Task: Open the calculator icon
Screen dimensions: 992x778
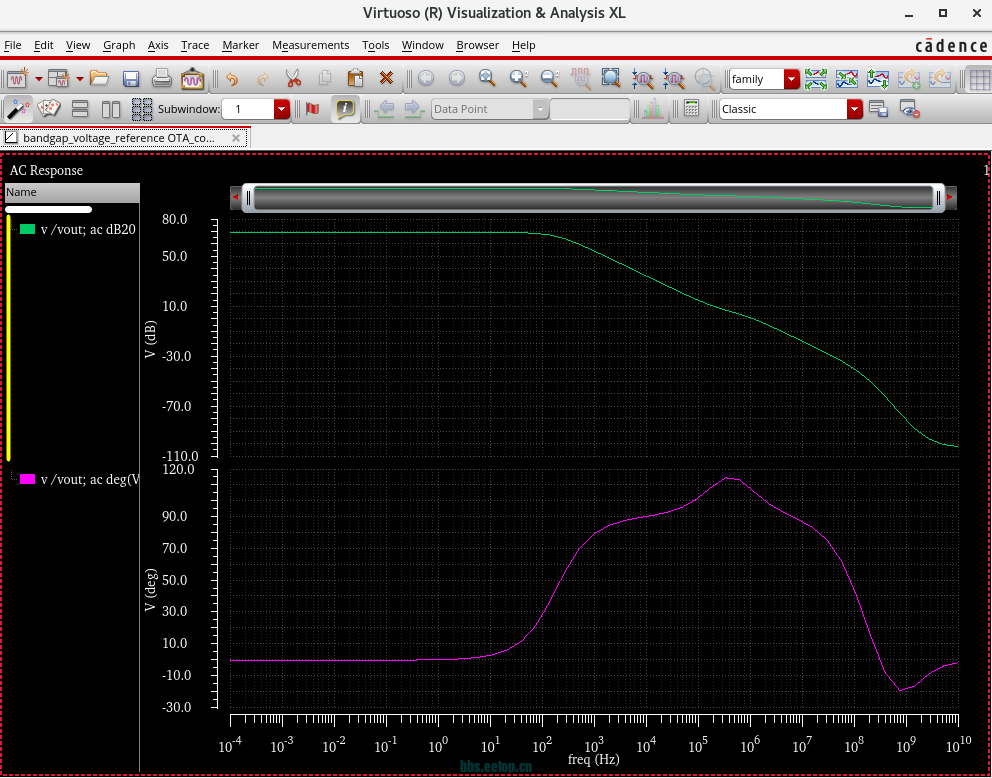Action: (x=691, y=108)
